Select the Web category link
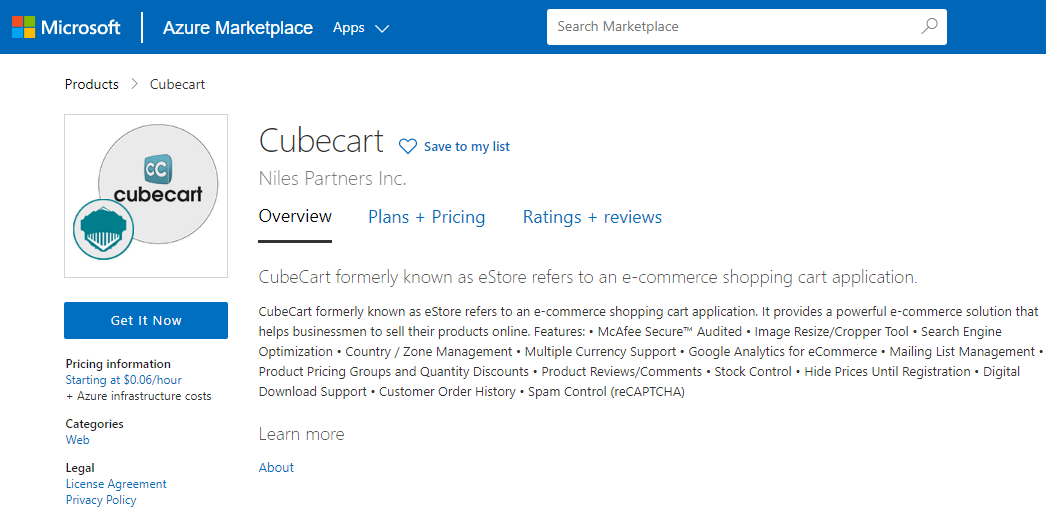 tap(78, 440)
